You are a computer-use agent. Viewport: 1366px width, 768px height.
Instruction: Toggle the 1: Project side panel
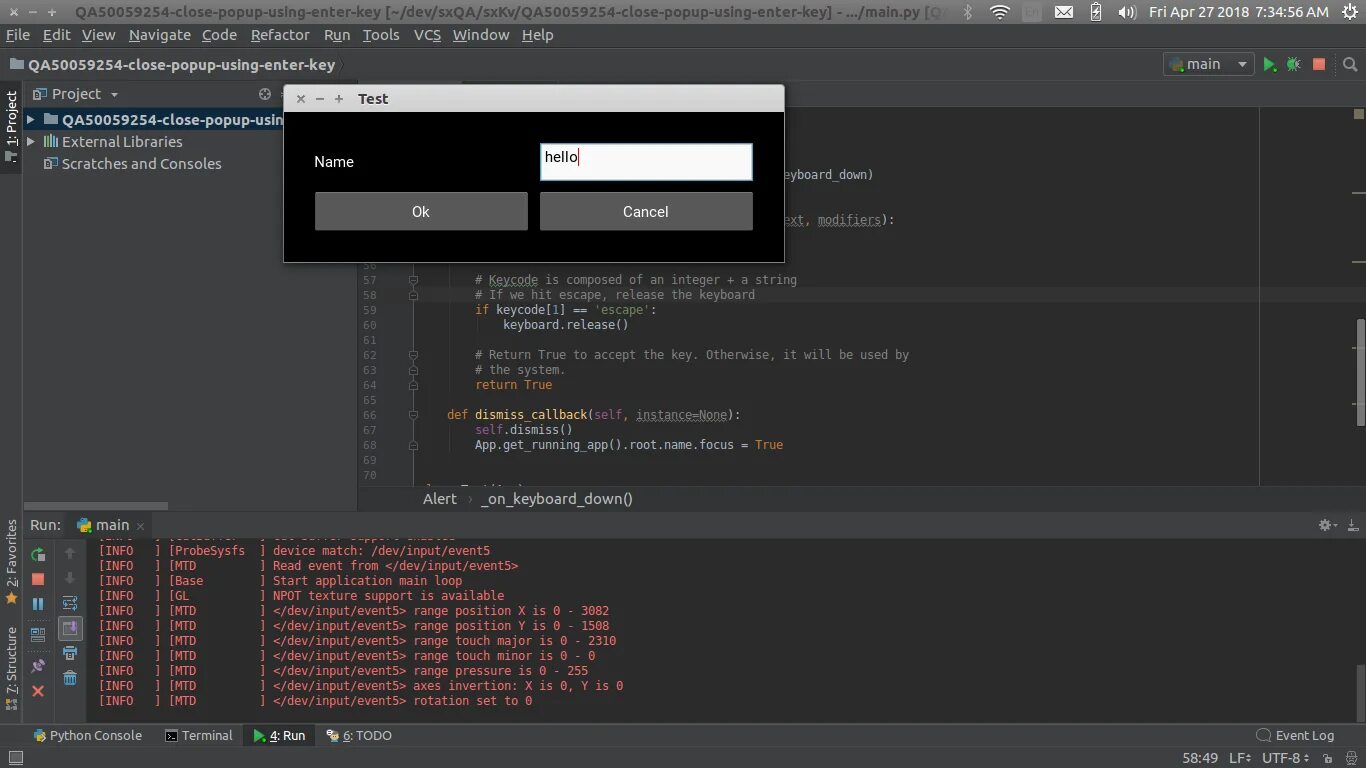tap(12, 127)
